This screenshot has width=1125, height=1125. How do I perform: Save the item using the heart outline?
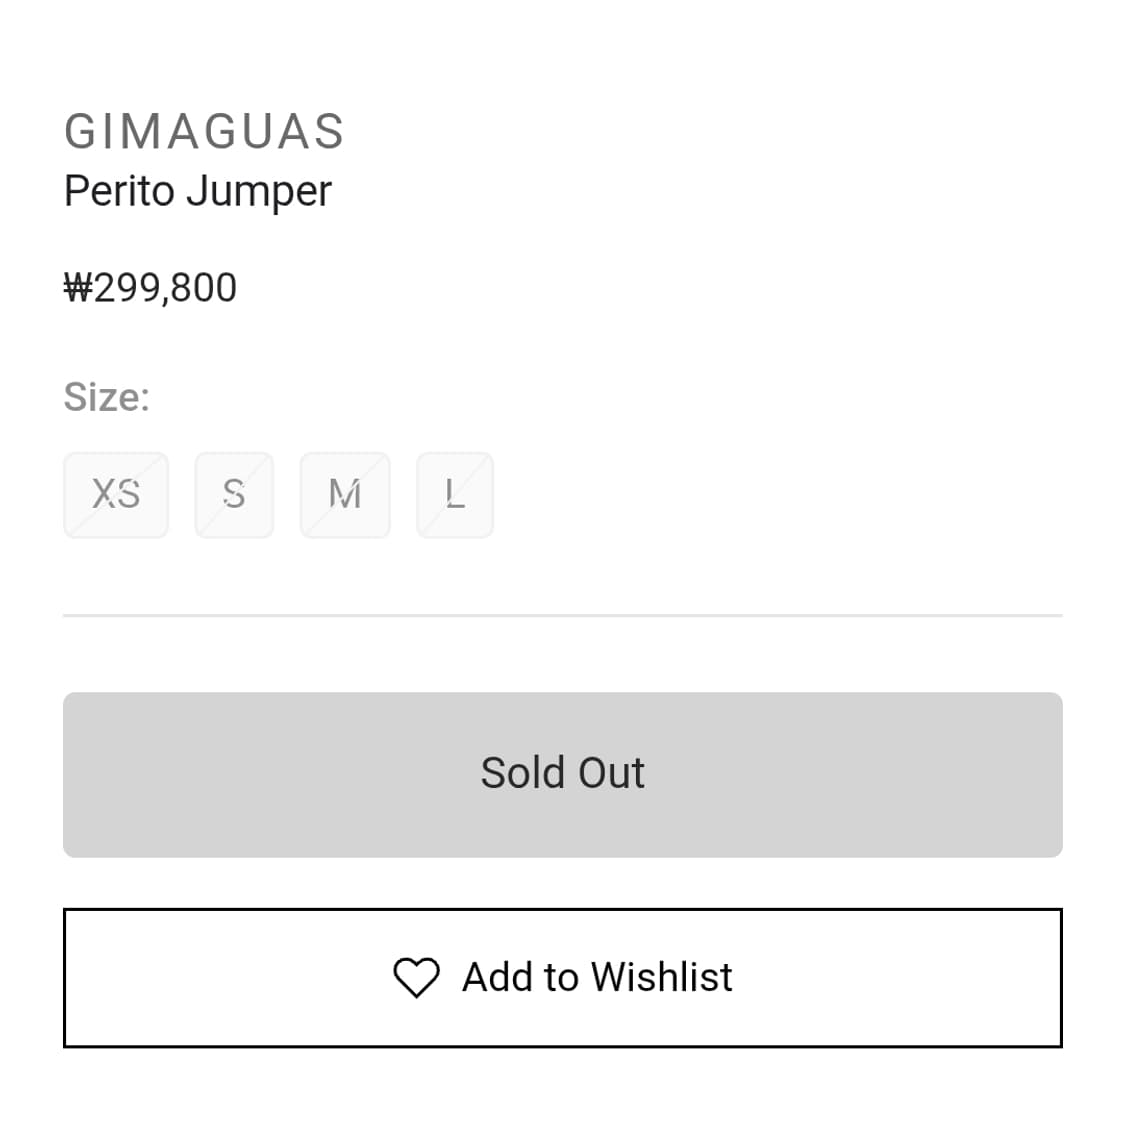click(416, 977)
